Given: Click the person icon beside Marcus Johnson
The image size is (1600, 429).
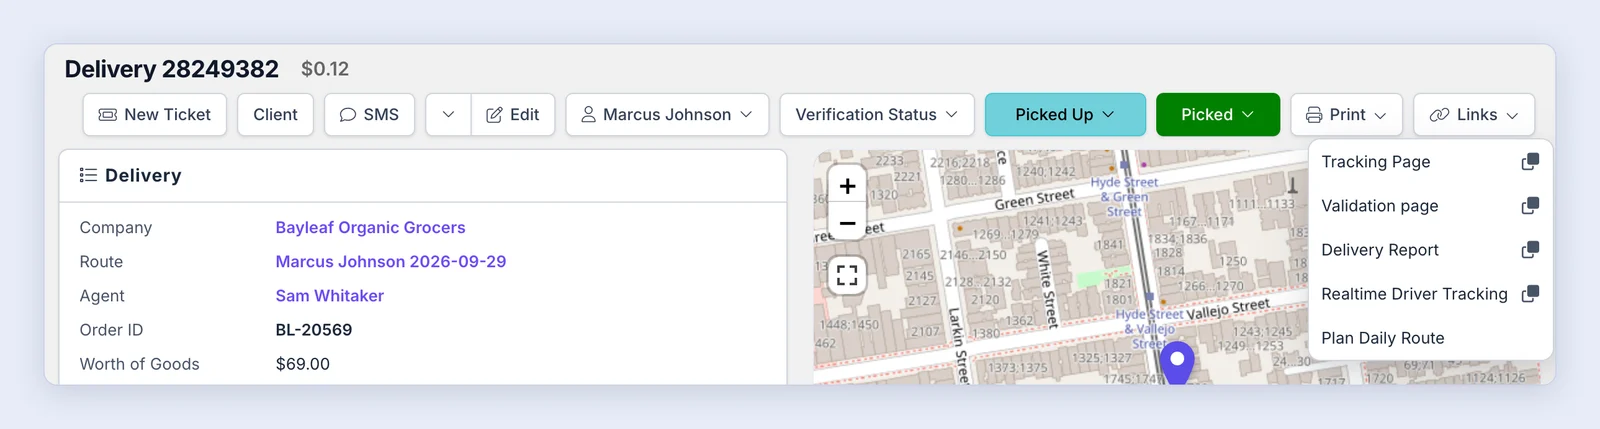Looking at the screenshot, I should 589,115.
